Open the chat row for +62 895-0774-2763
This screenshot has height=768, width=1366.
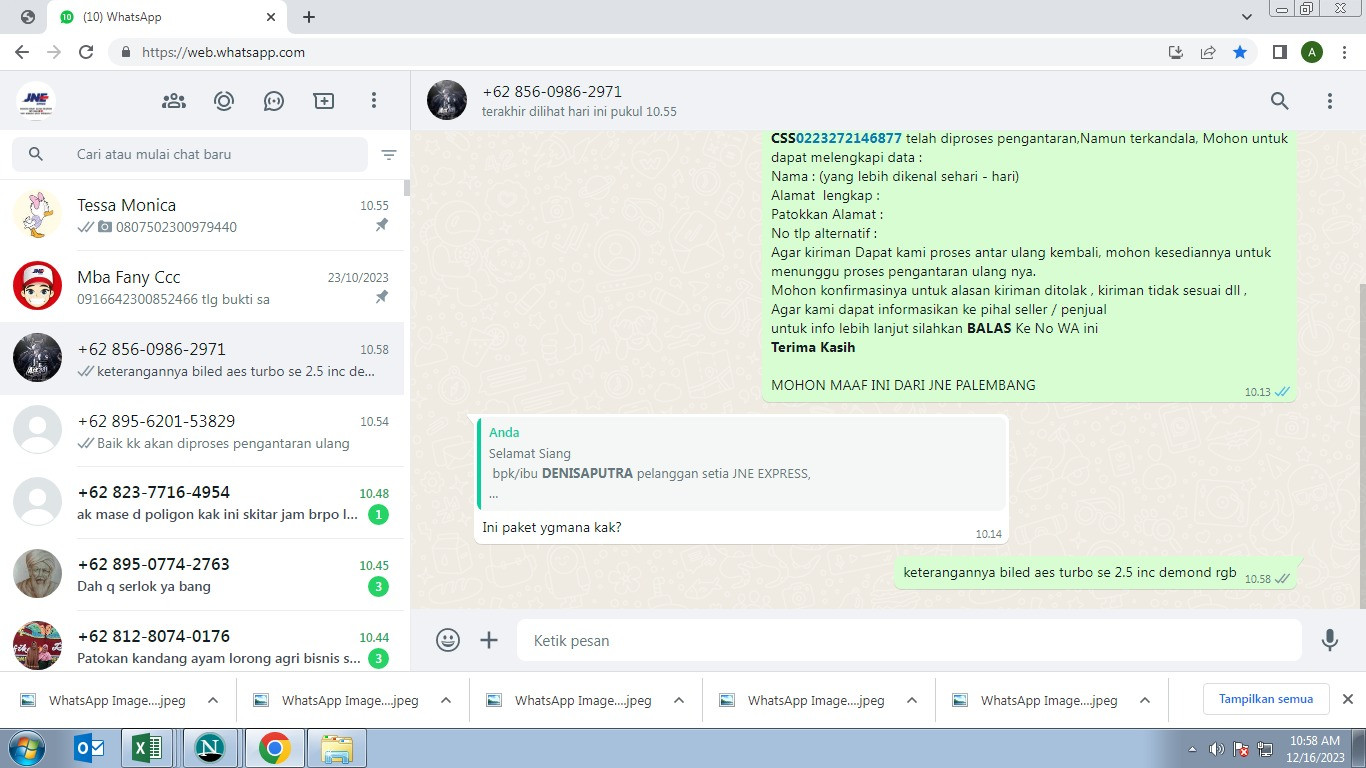click(x=202, y=575)
